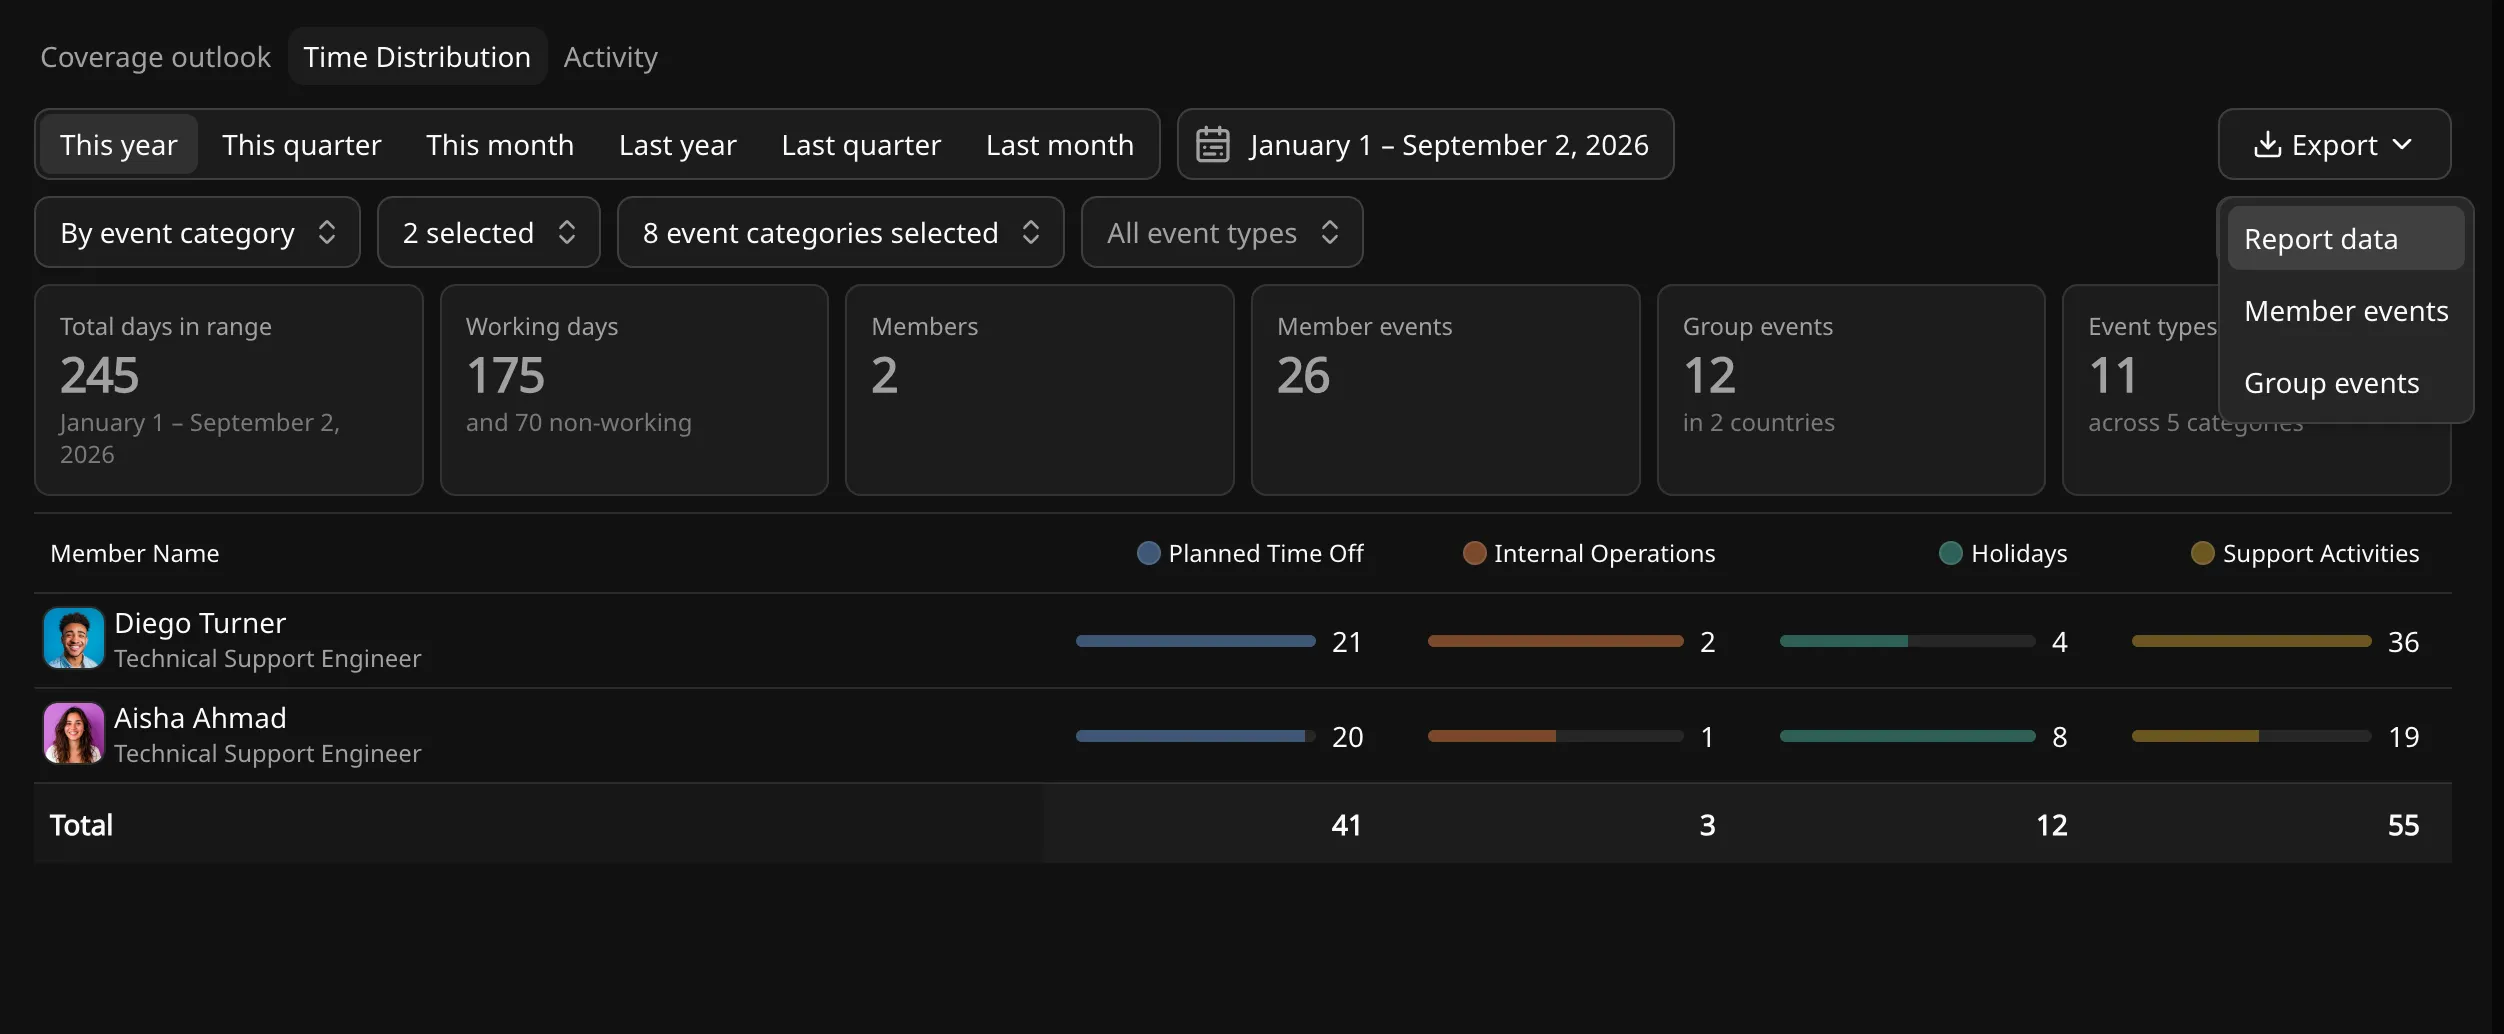Toggle the Export dropdown chevron
This screenshot has height=1034, width=2504.
[x=2402, y=144]
